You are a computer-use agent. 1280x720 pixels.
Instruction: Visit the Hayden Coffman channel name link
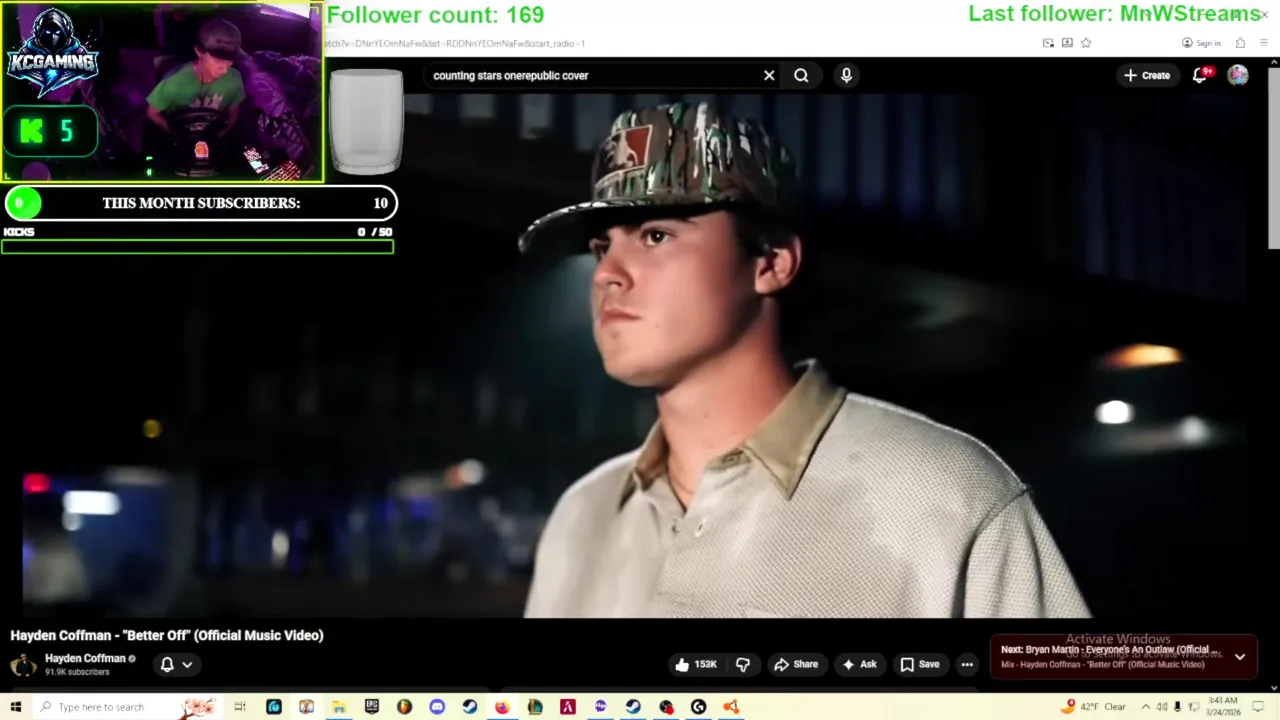[85, 658]
